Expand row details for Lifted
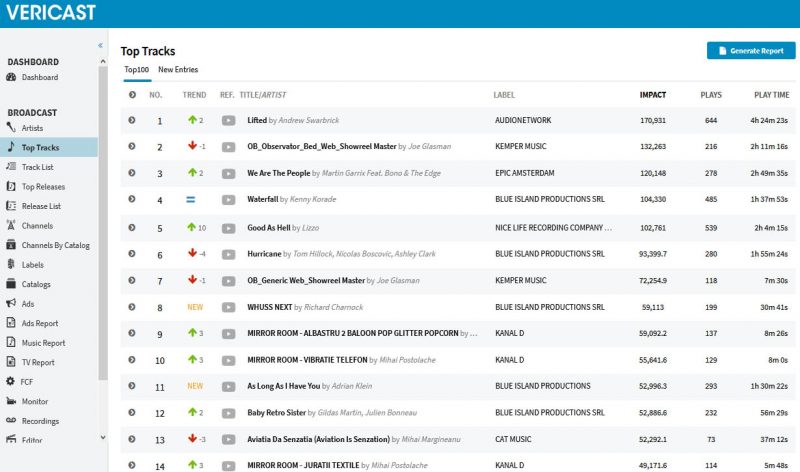 click(x=132, y=120)
